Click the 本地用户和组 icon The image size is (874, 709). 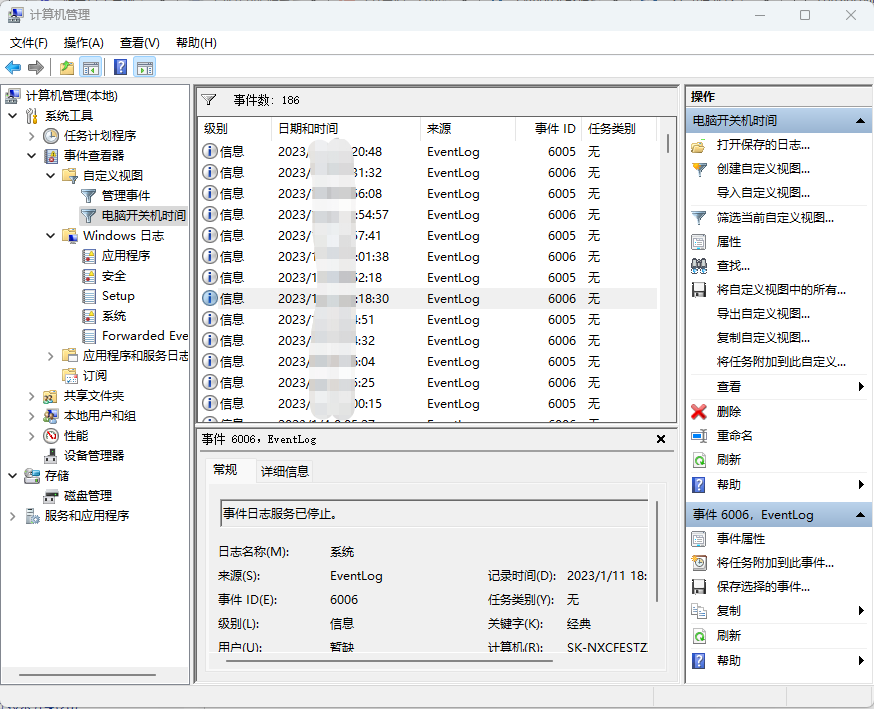[51, 416]
